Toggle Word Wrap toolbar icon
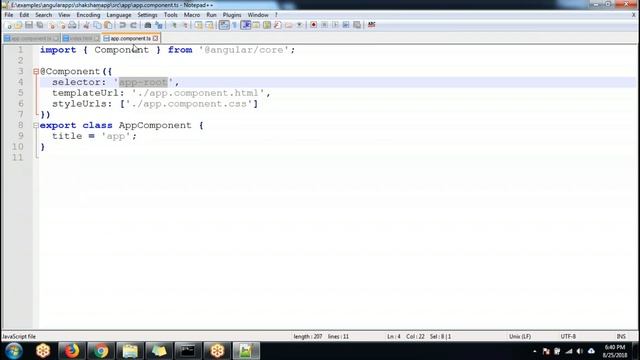 [x=224, y=25]
